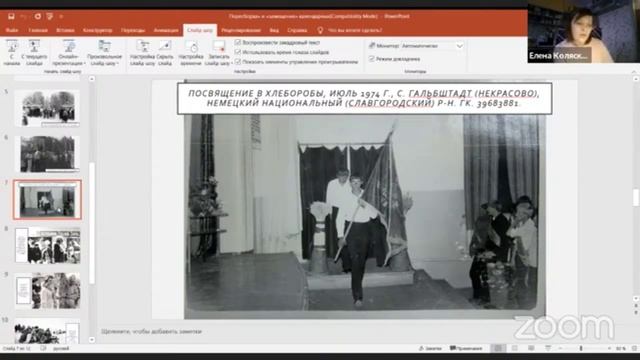Image resolution: width=640 pixels, height=360 pixels.
Task: Switch to Insert (Вставка) ribbon tab
Action: tap(65, 30)
